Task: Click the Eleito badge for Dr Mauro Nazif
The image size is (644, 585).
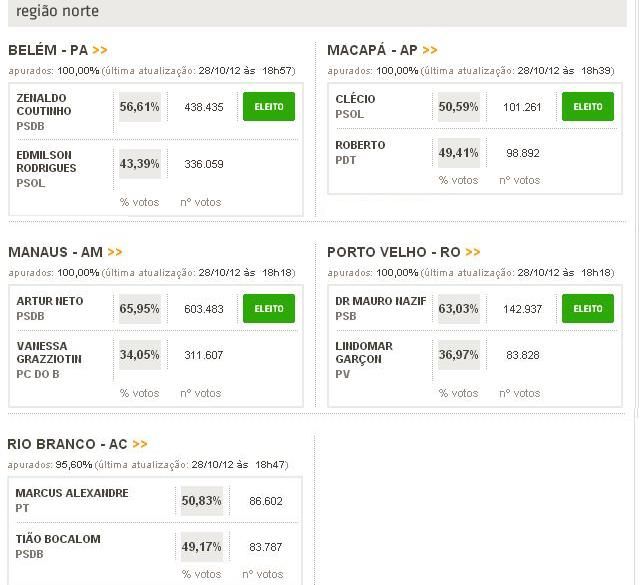Action: pyautogui.click(x=587, y=308)
